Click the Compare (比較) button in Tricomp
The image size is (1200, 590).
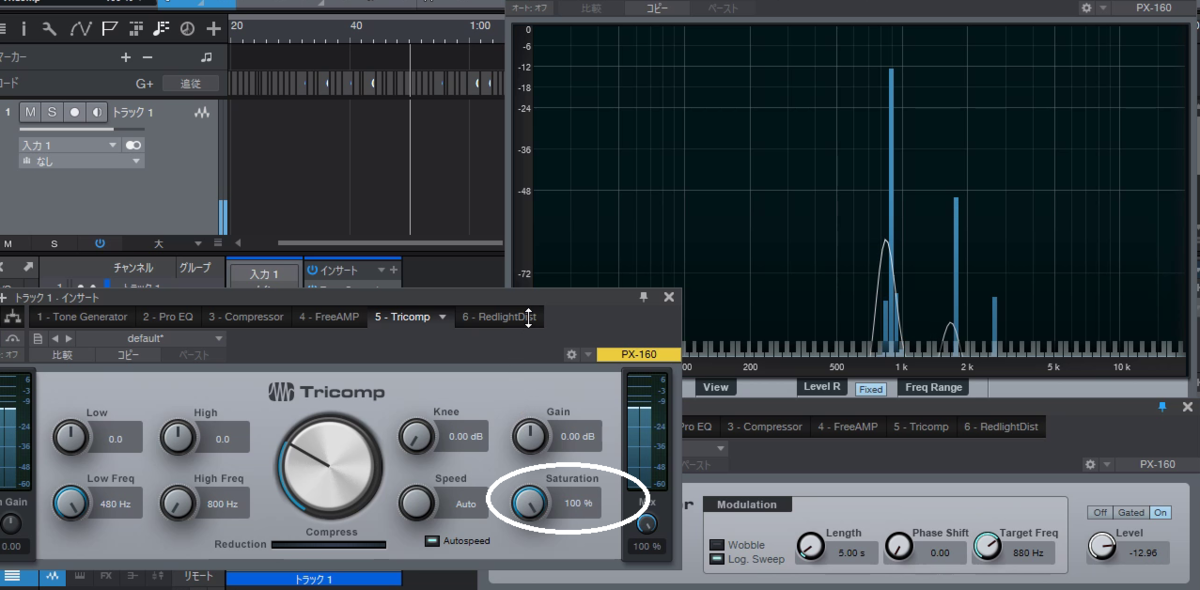[x=61, y=355]
